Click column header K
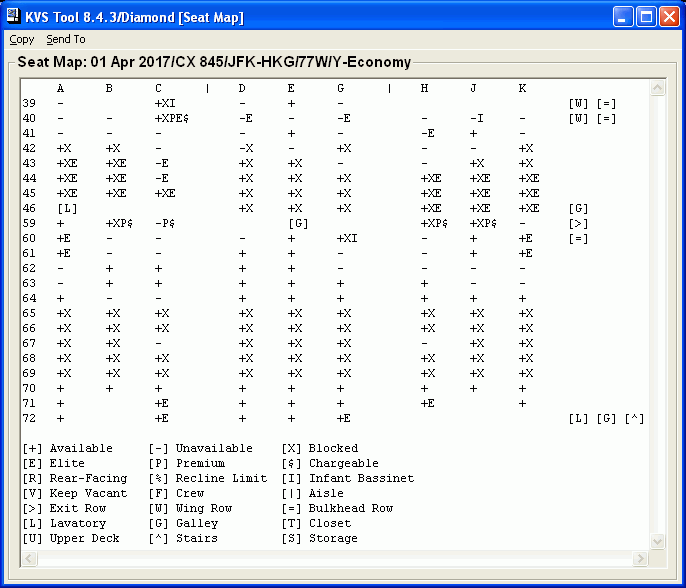 coord(522,88)
